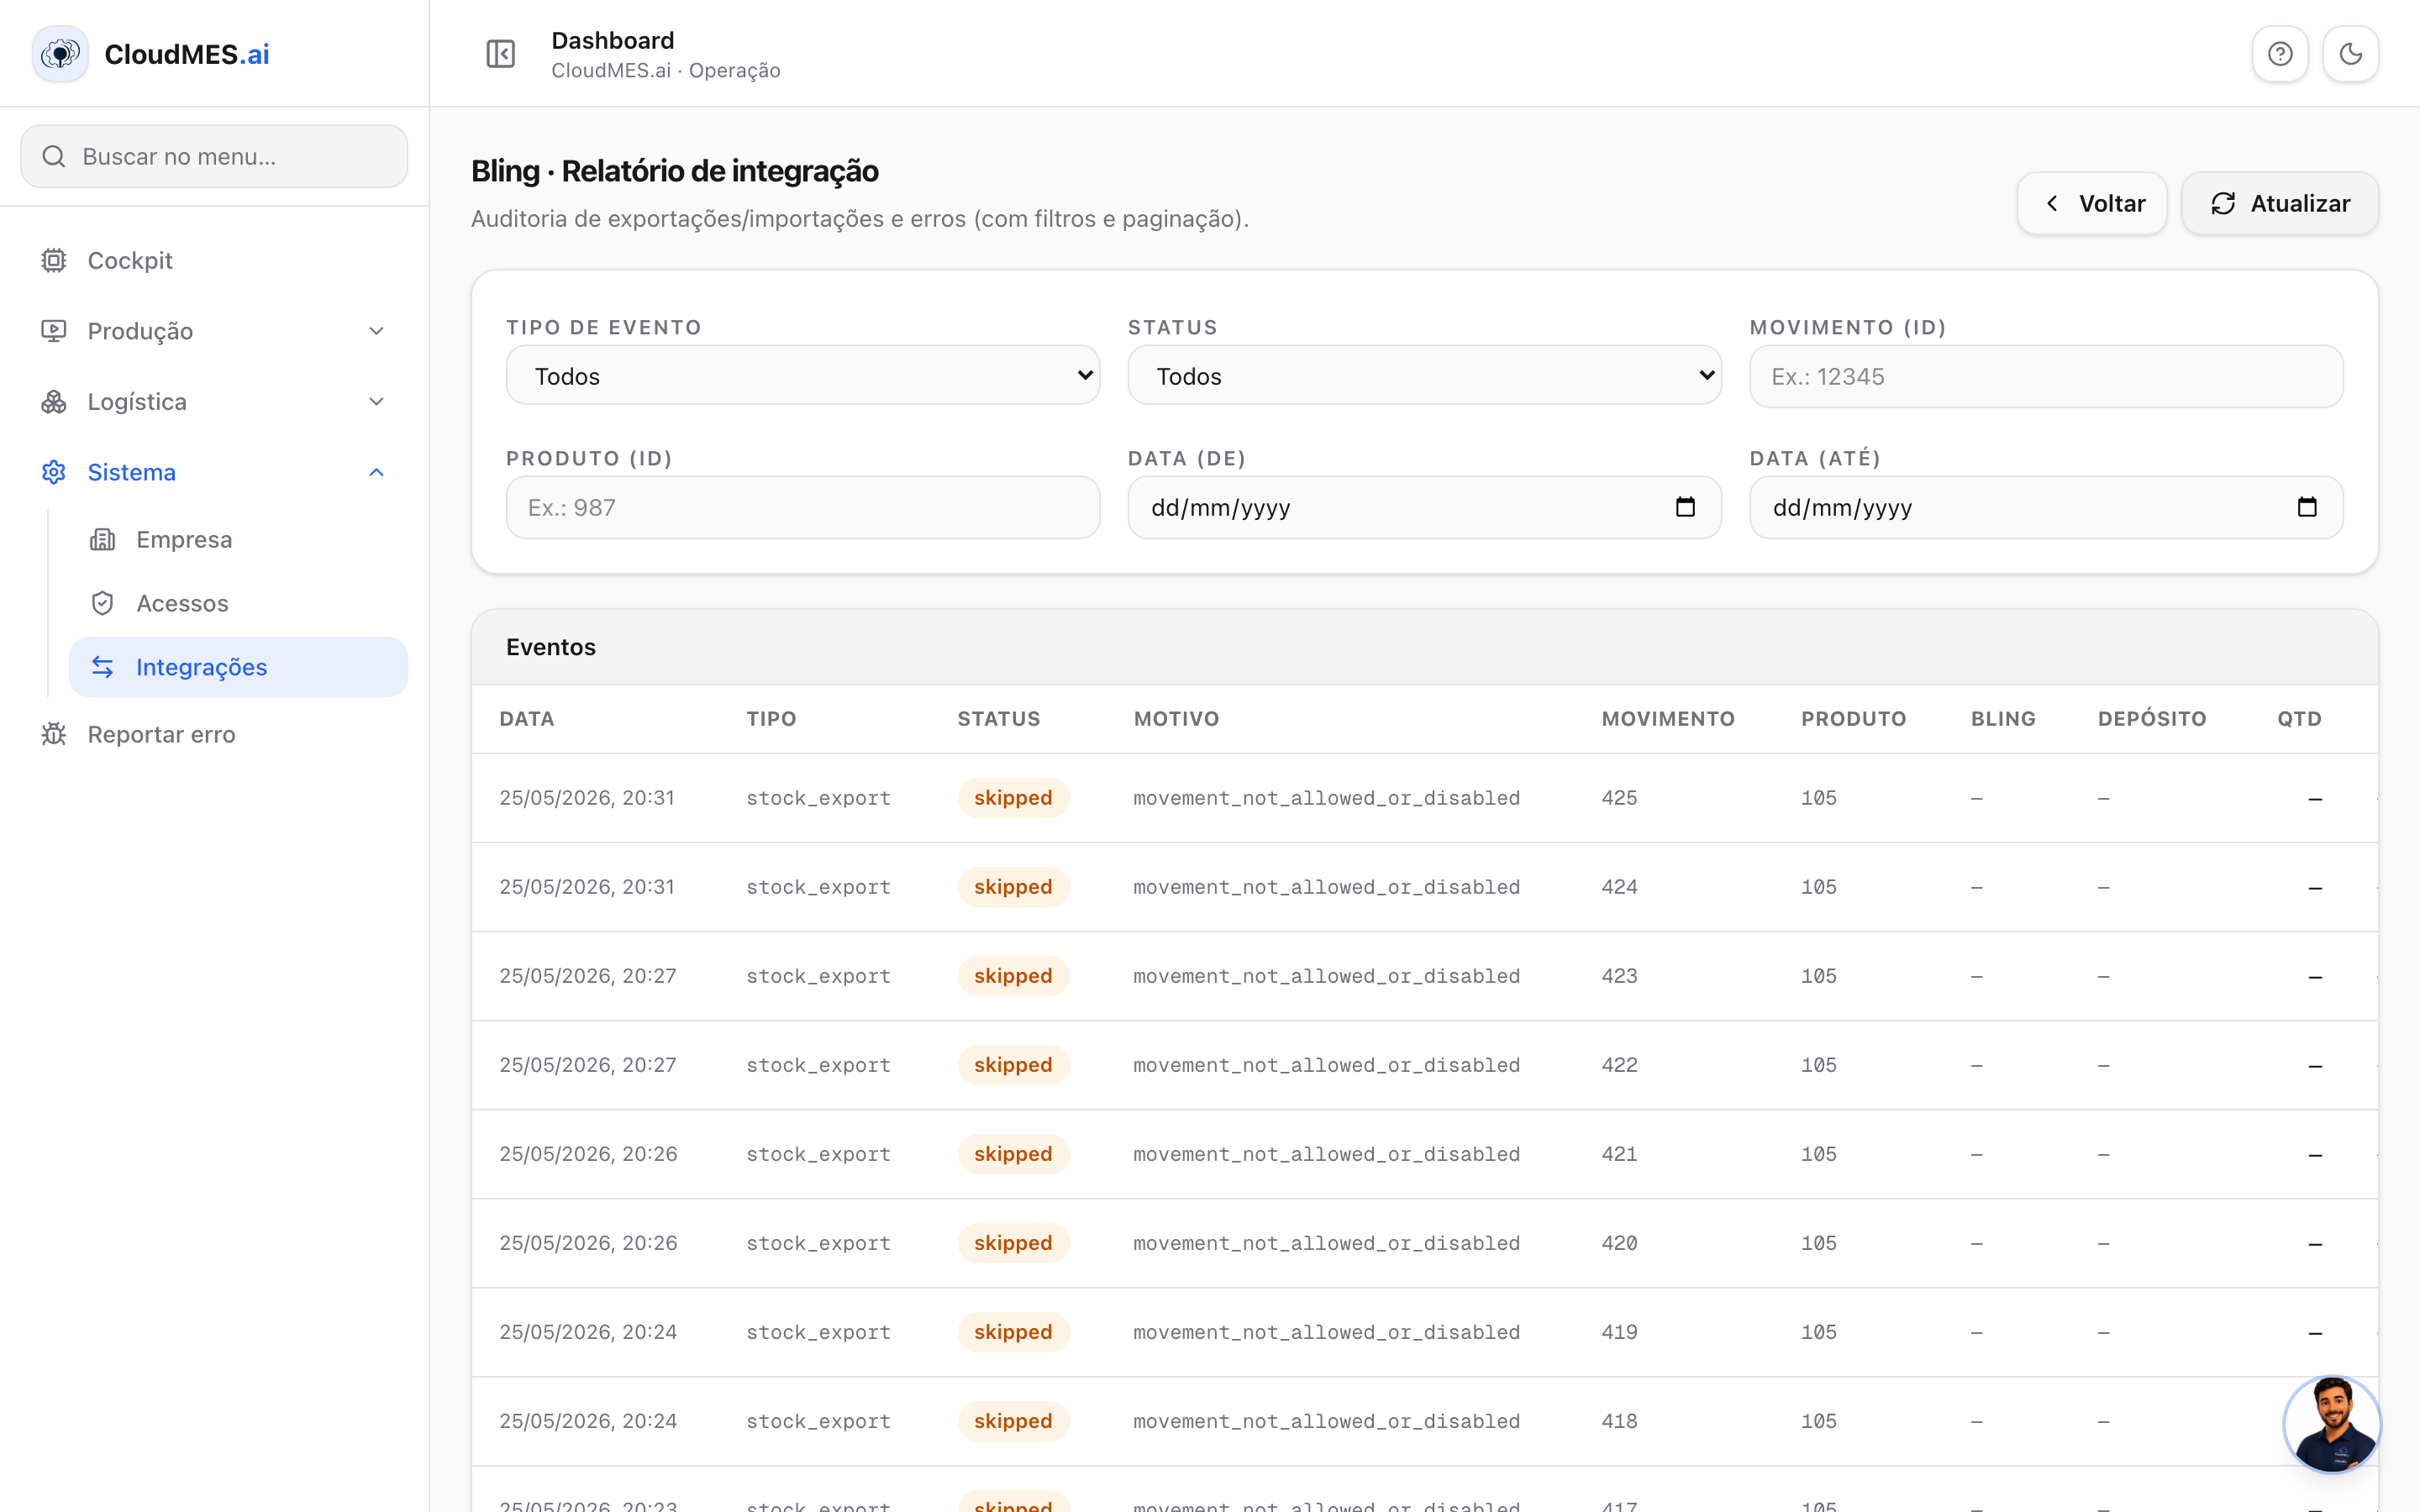
Task: Click the STATUS column header
Action: (999, 719)
